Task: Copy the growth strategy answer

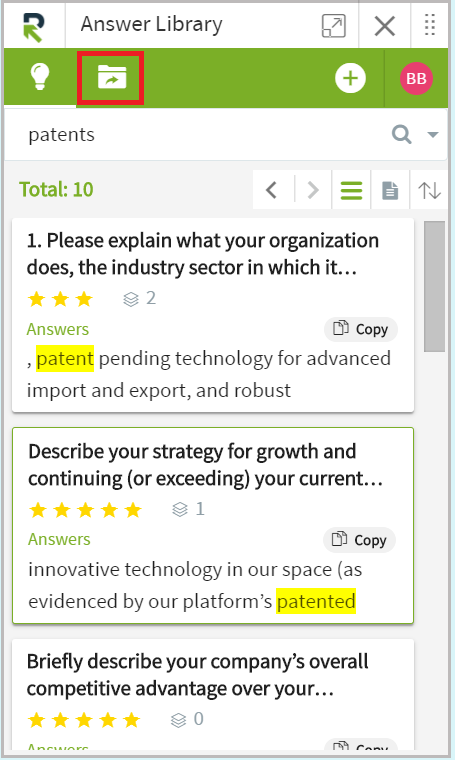Action: click(x=359, y=539)
